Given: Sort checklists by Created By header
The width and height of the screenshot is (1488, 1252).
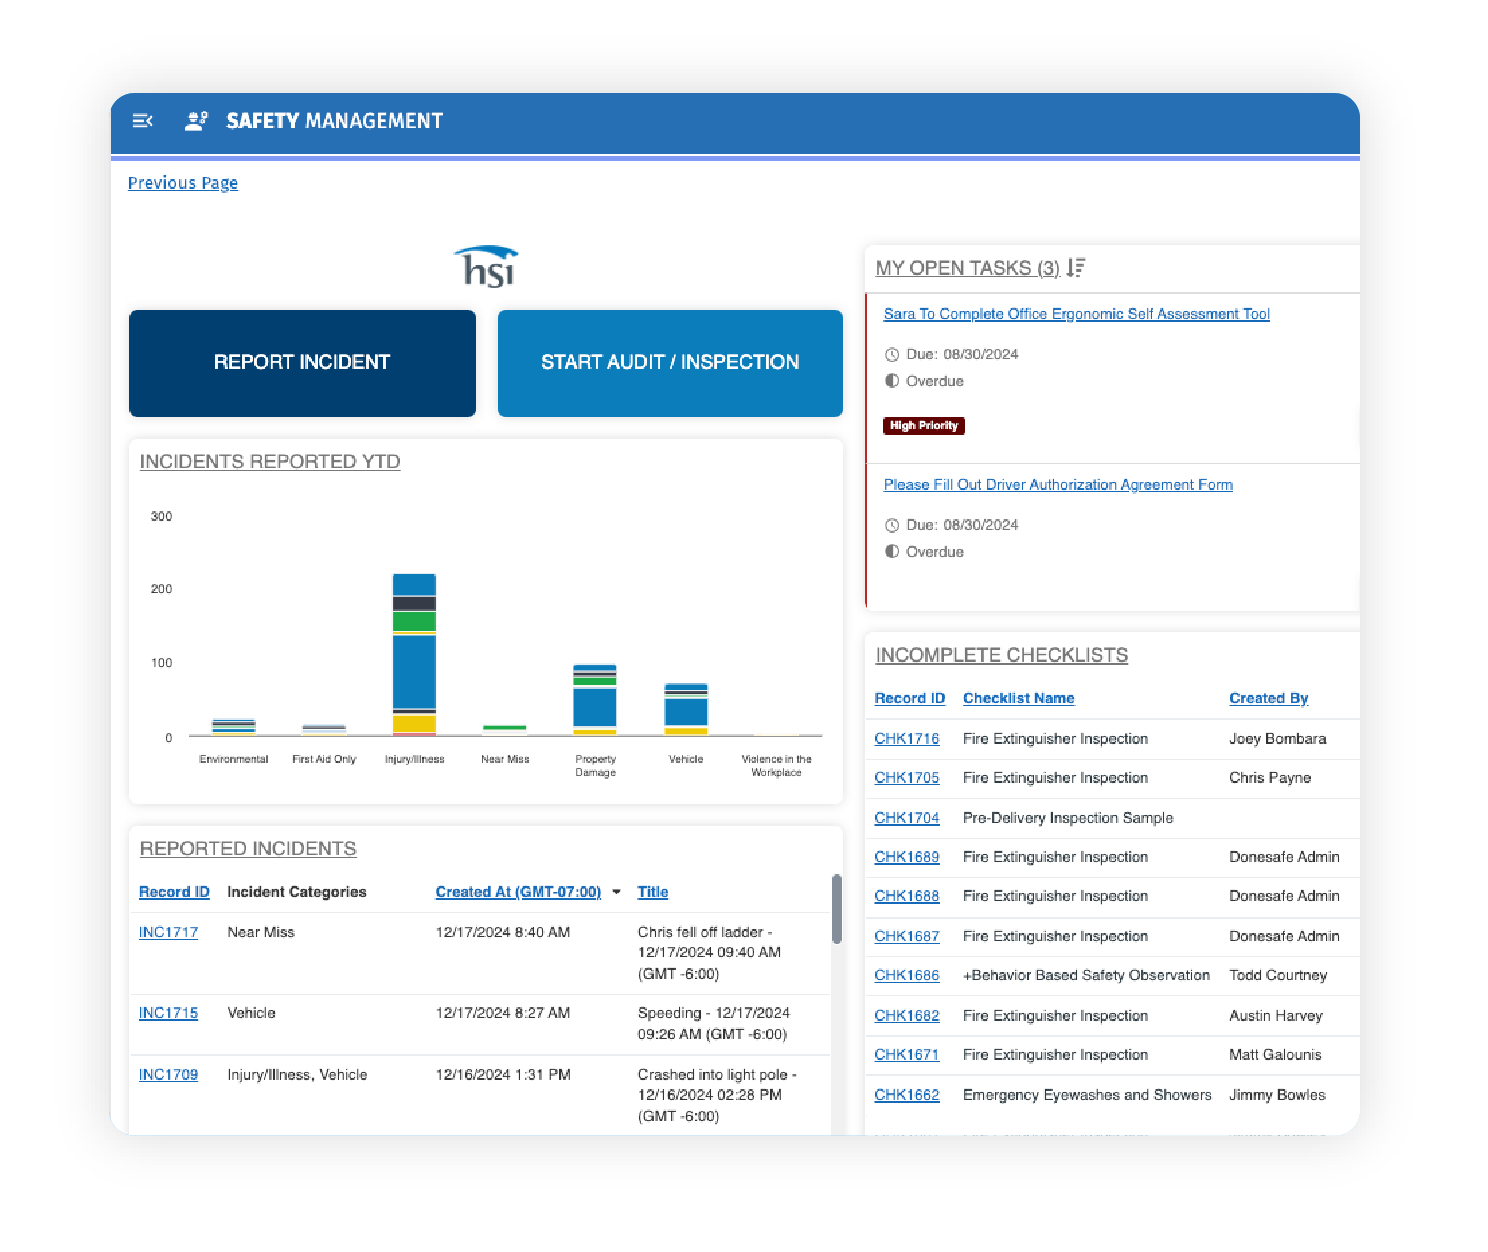Looking at the screenshot, I should 1268,698.
